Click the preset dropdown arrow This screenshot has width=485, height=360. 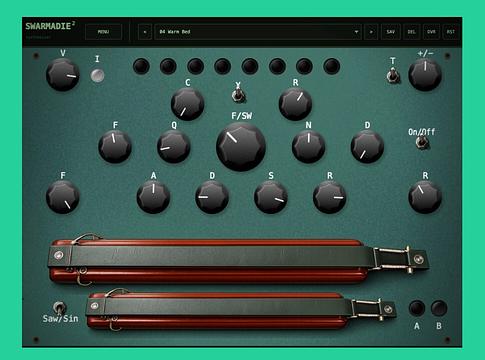pos(356,32)
